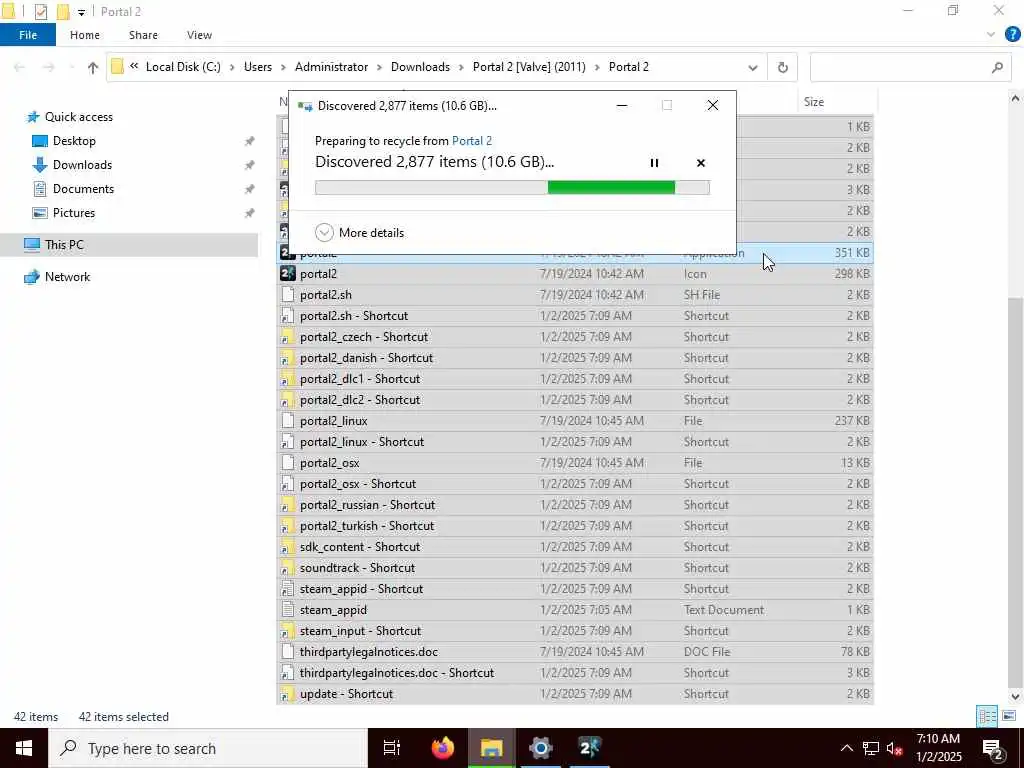Image resolution: width=1024 pixels, height=768 pixels.
Task: Navigate to Users breadcrumb
Action: [258, 67]
